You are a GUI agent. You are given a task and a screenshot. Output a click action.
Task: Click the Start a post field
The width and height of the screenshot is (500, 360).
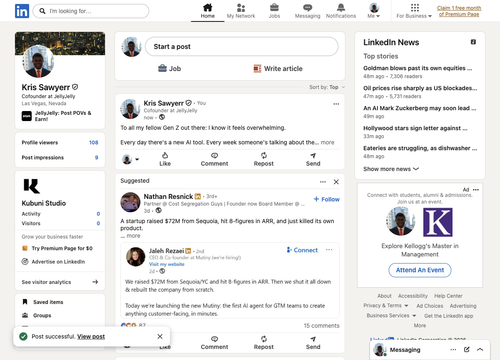(242, 47)
